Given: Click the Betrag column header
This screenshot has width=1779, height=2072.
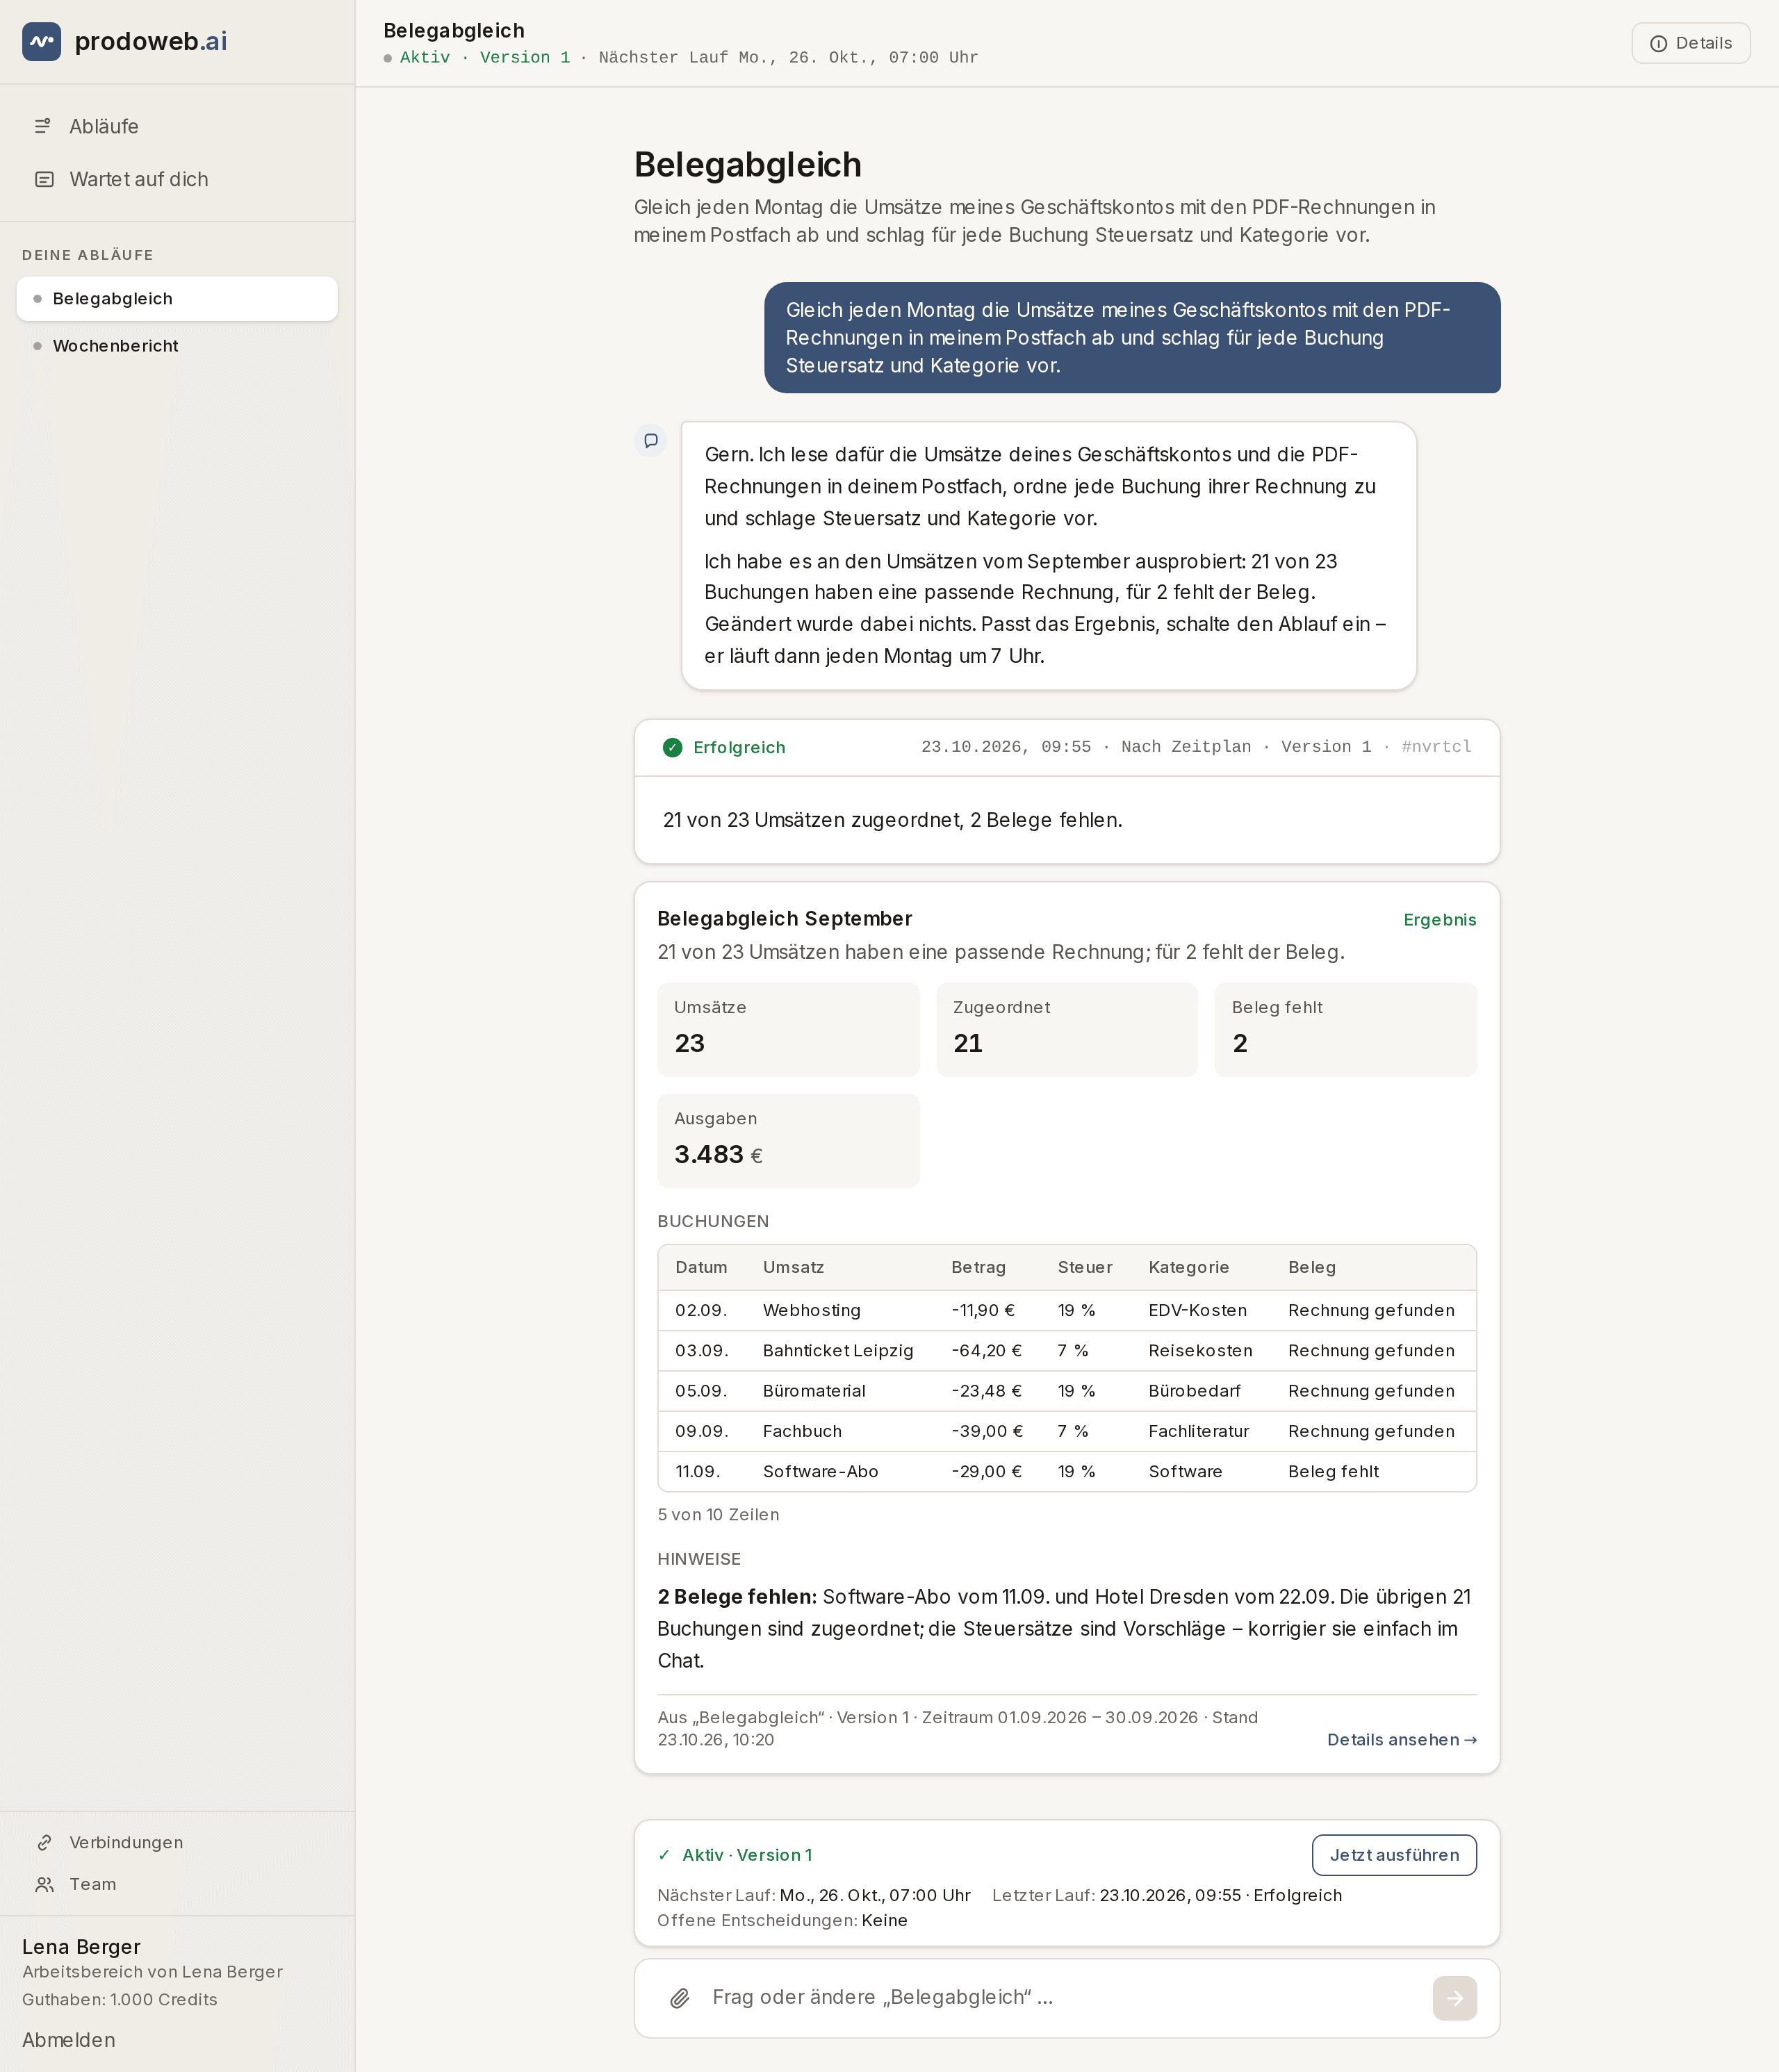Looking at the screenshot, I should pyautogui.click(x=978, y=1267).
